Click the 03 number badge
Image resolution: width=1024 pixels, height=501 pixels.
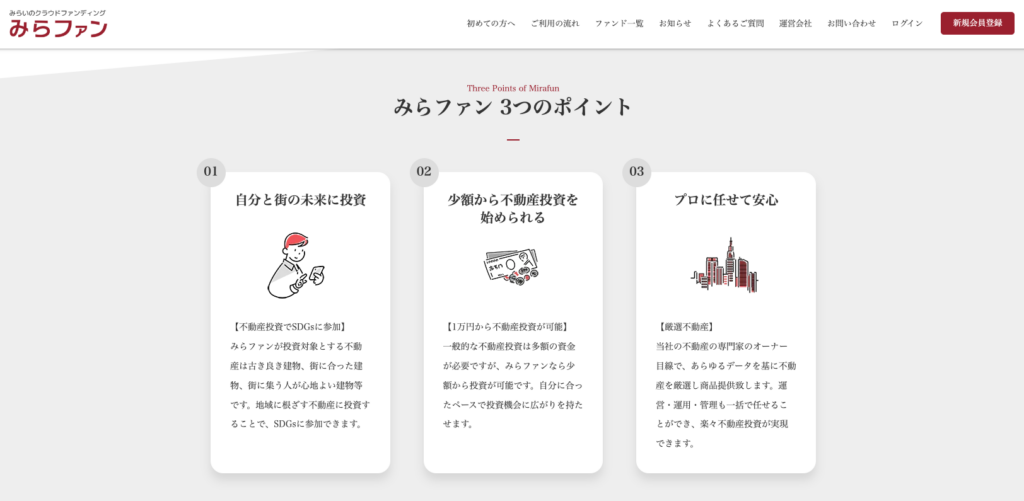[x=637, y=172]
